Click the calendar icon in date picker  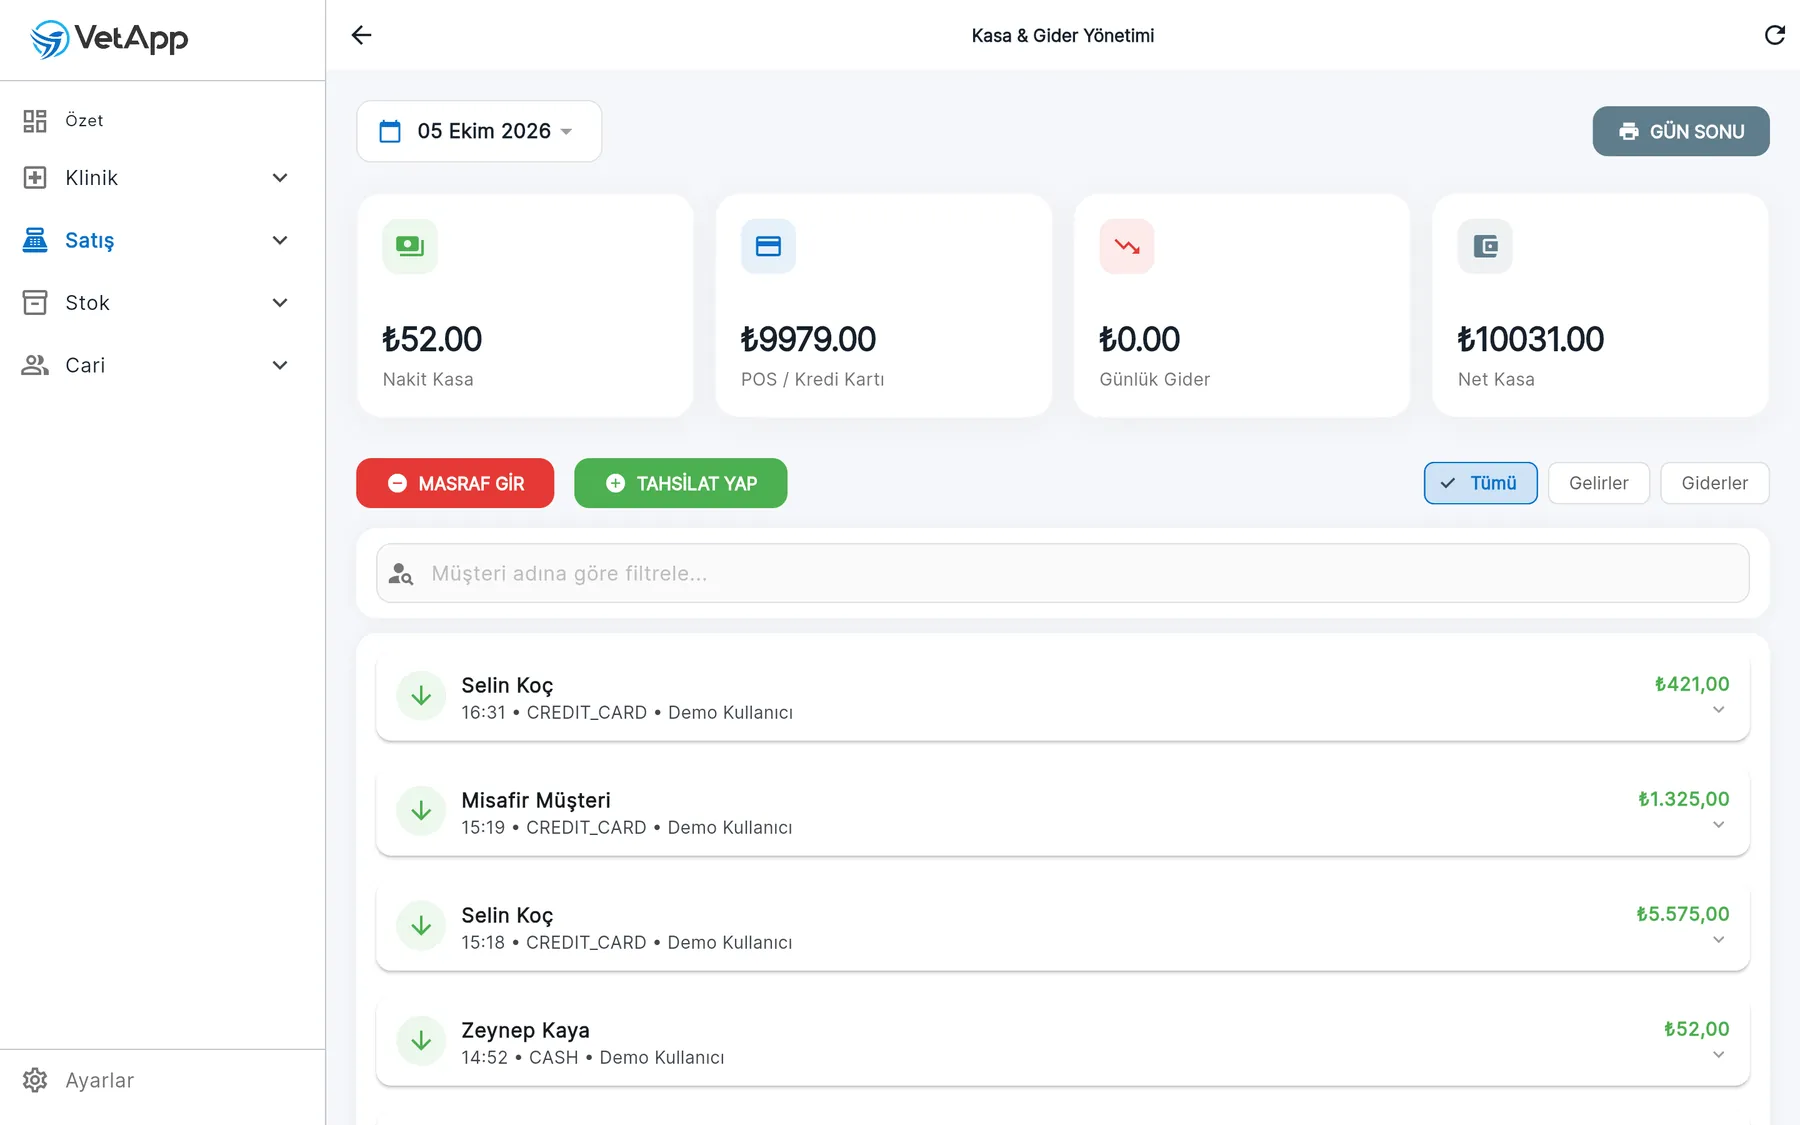[x=390, y=131]
